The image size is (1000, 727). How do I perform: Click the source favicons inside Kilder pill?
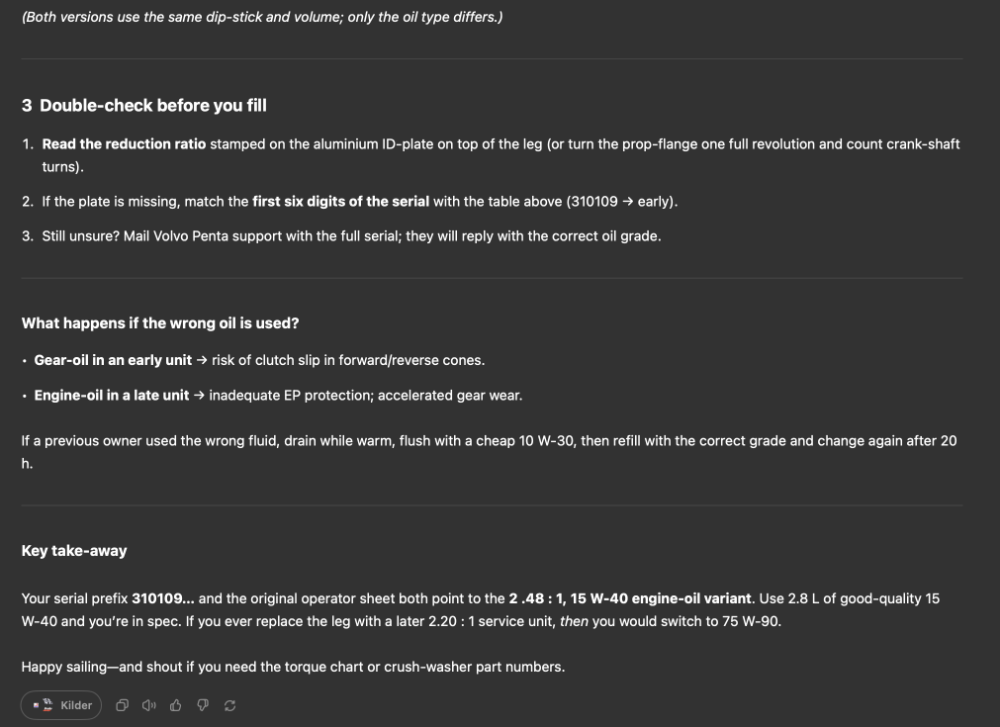click(43, 705)
